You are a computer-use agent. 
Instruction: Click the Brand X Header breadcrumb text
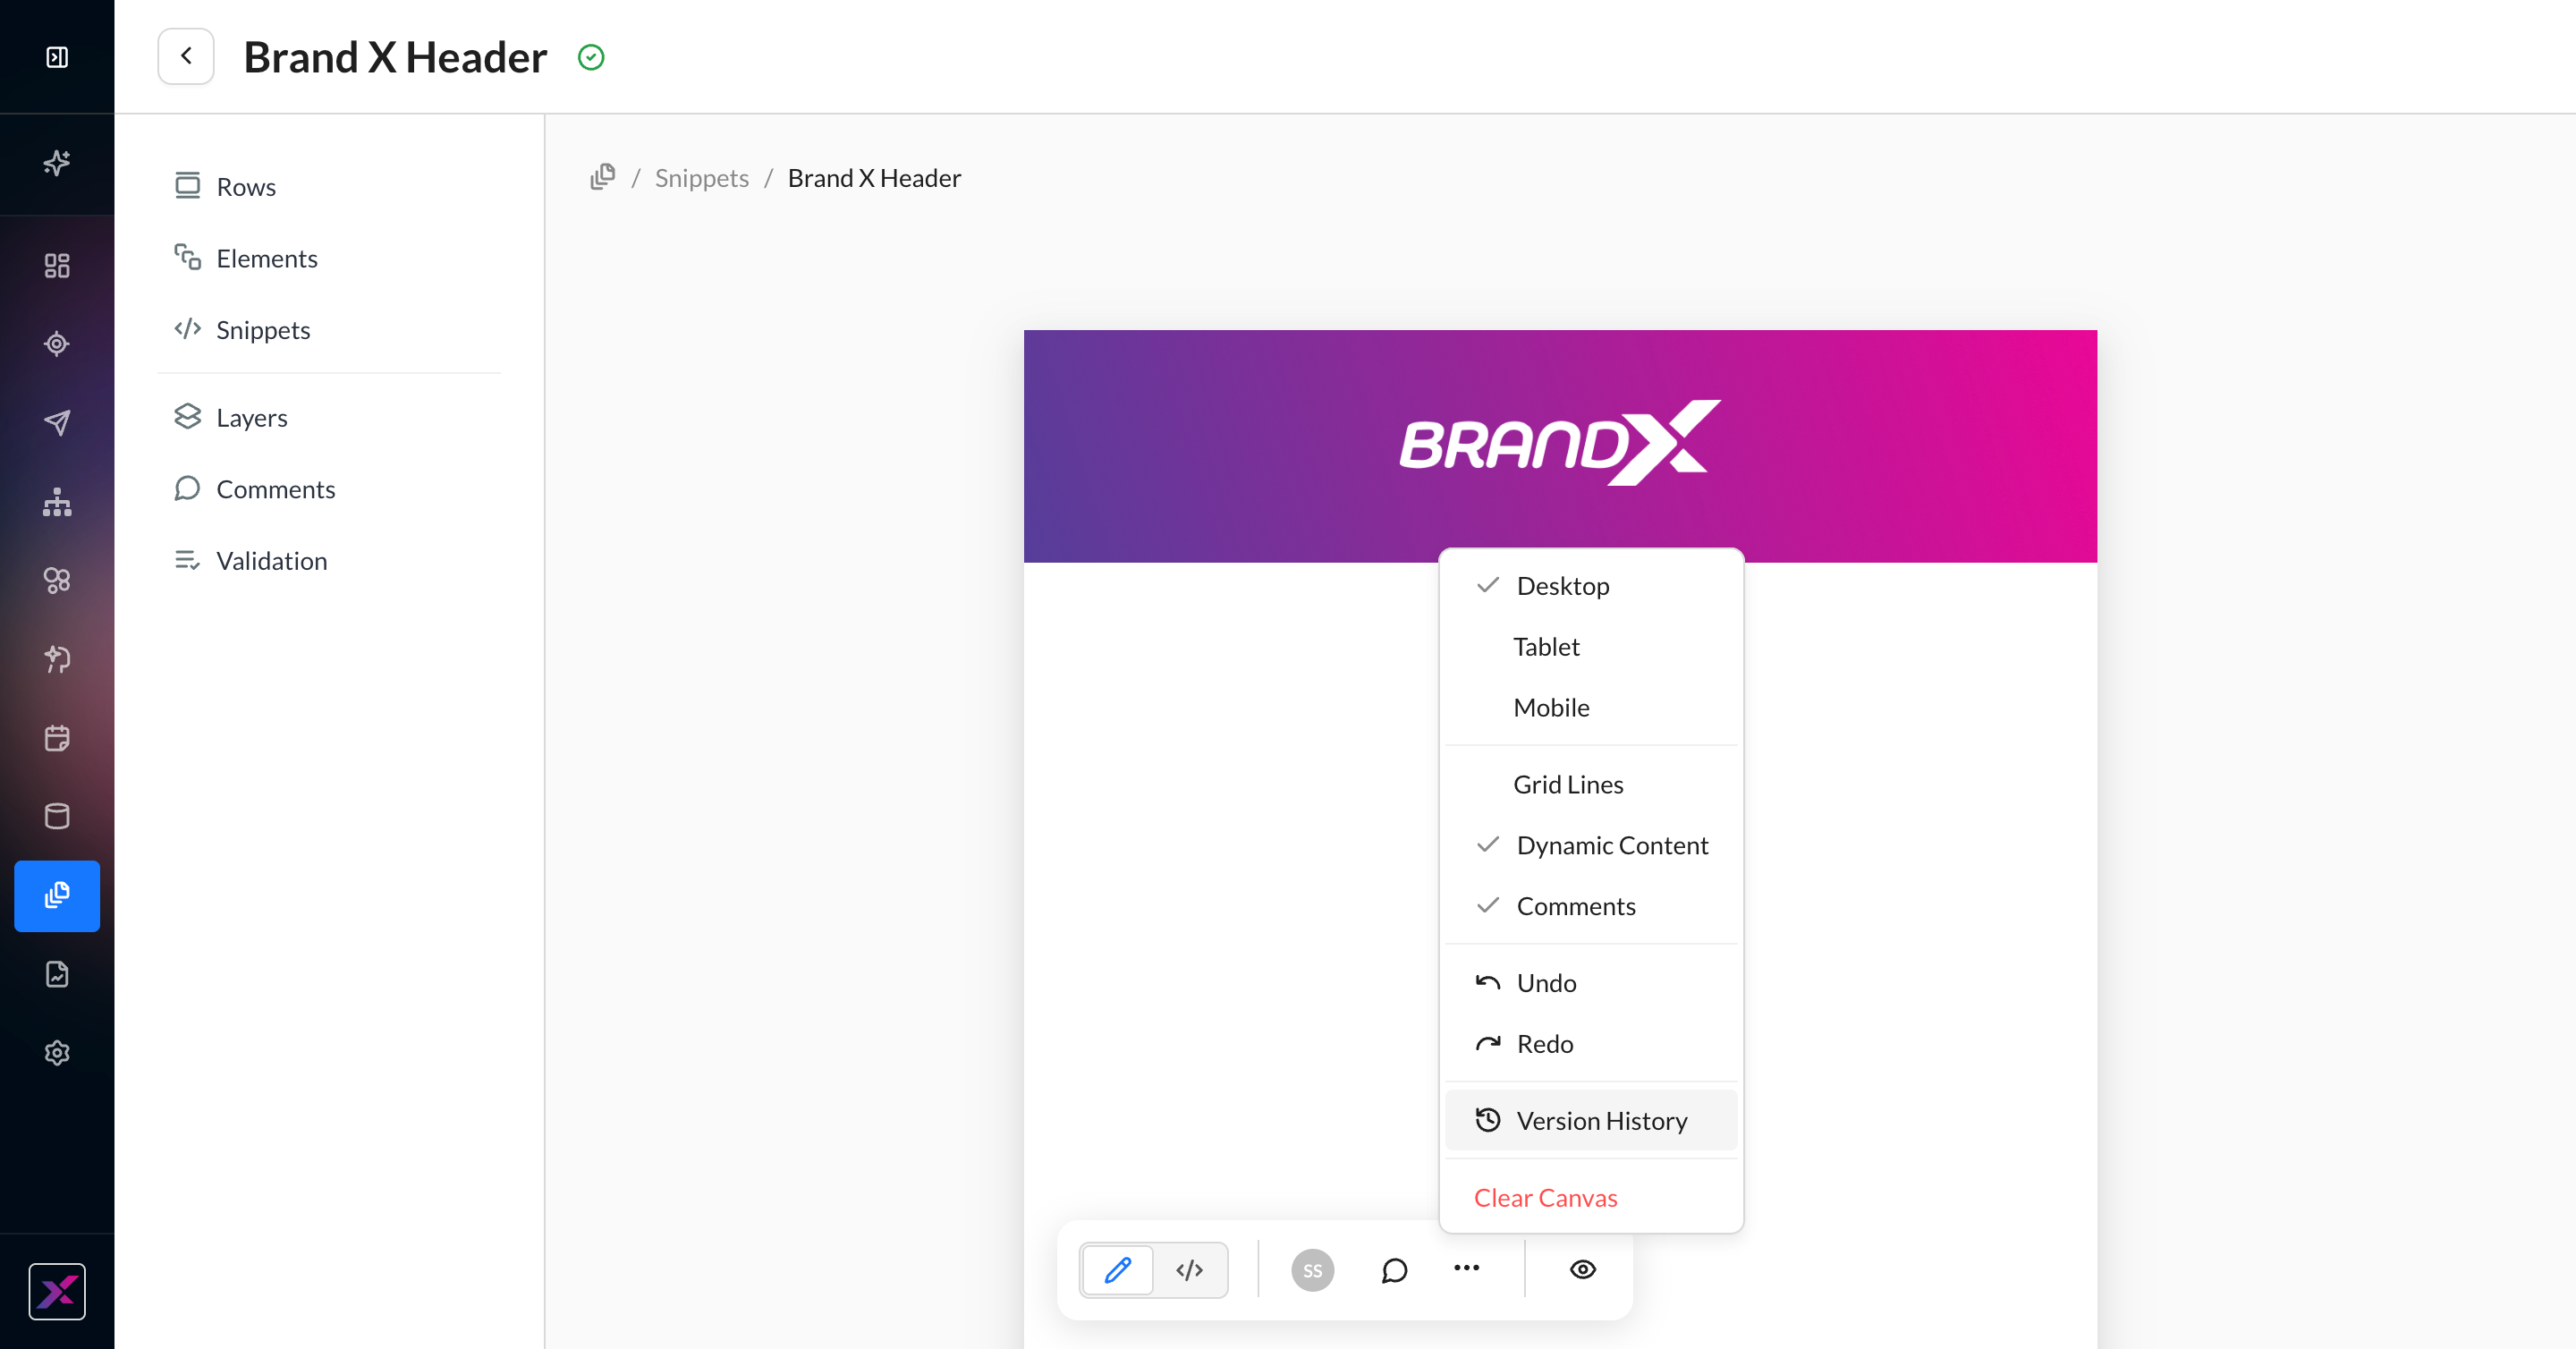tap(874, 178)
